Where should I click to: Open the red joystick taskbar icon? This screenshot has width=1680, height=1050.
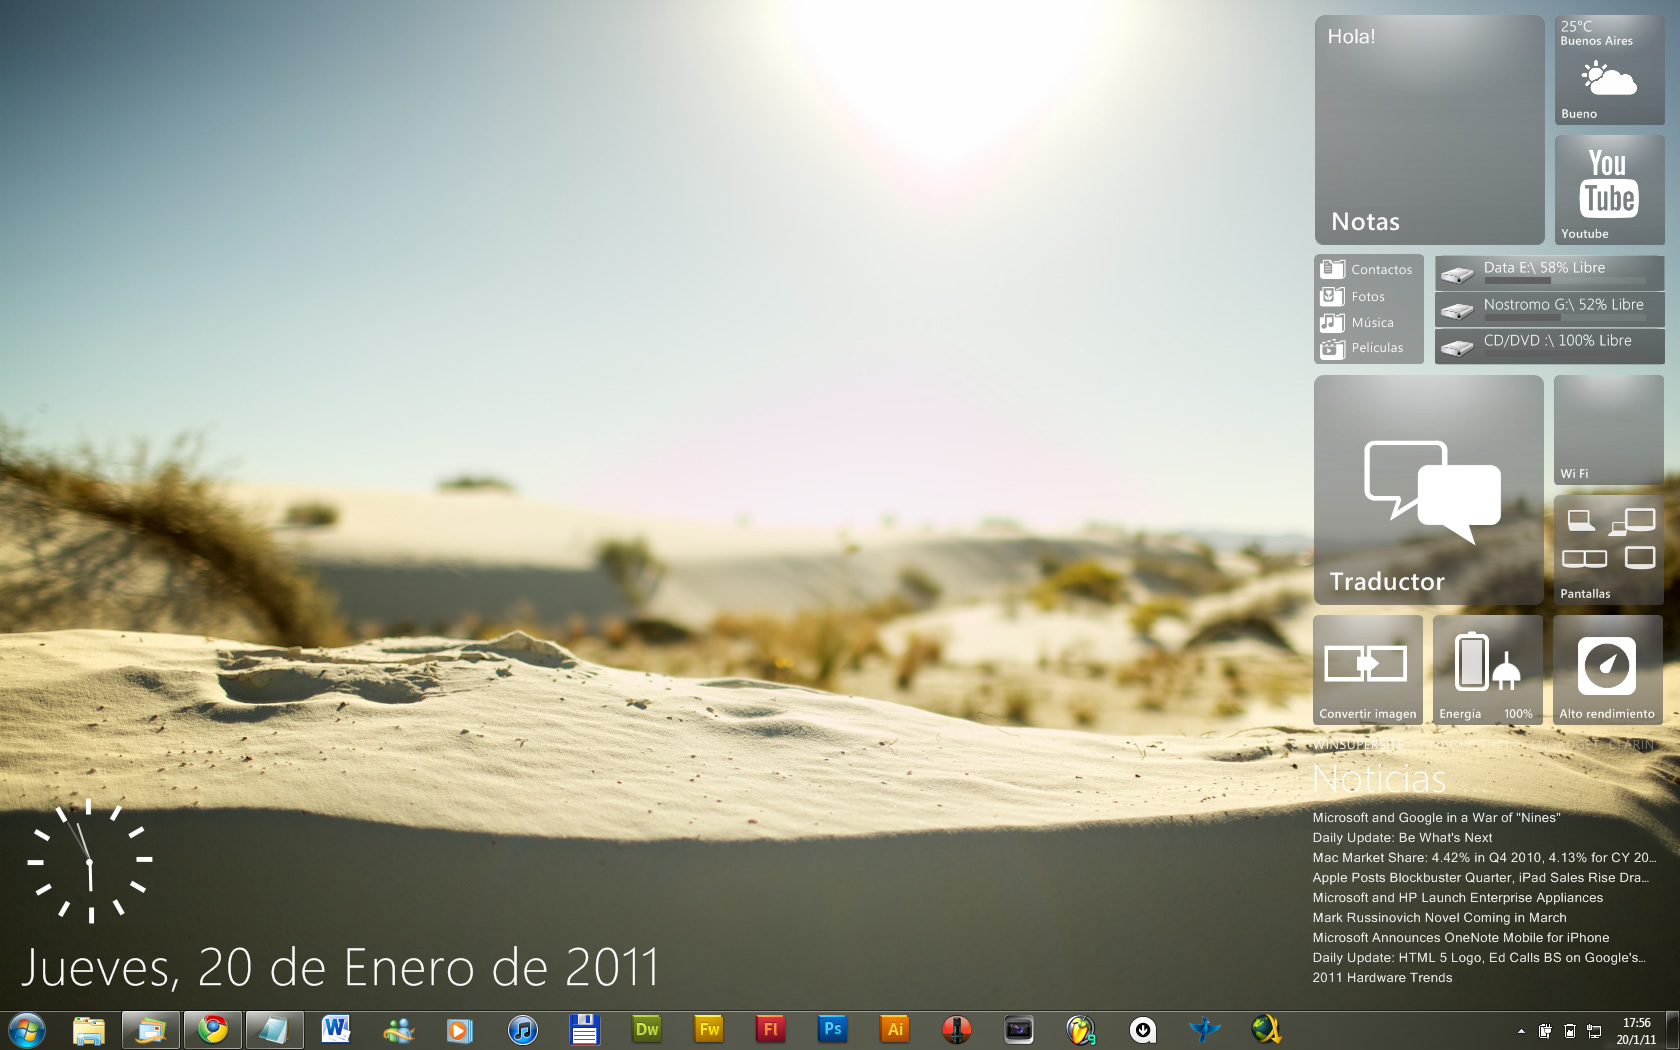(x=957, y=1030)
